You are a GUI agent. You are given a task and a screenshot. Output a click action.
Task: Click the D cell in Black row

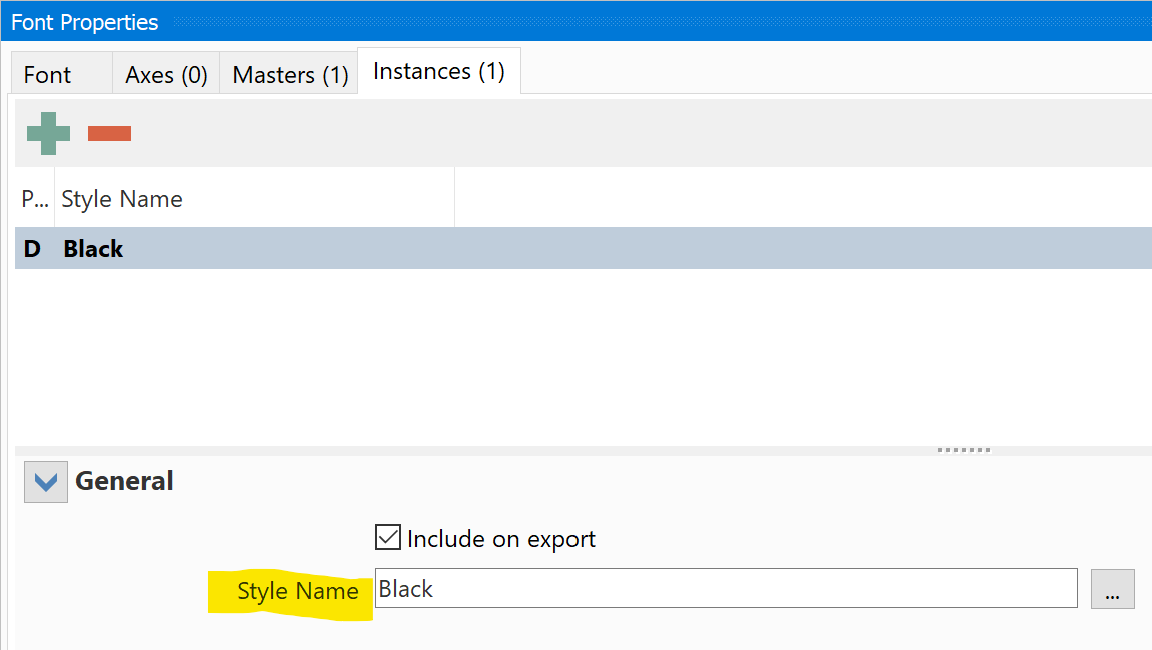pyautogui.click(x=32, y=248)
